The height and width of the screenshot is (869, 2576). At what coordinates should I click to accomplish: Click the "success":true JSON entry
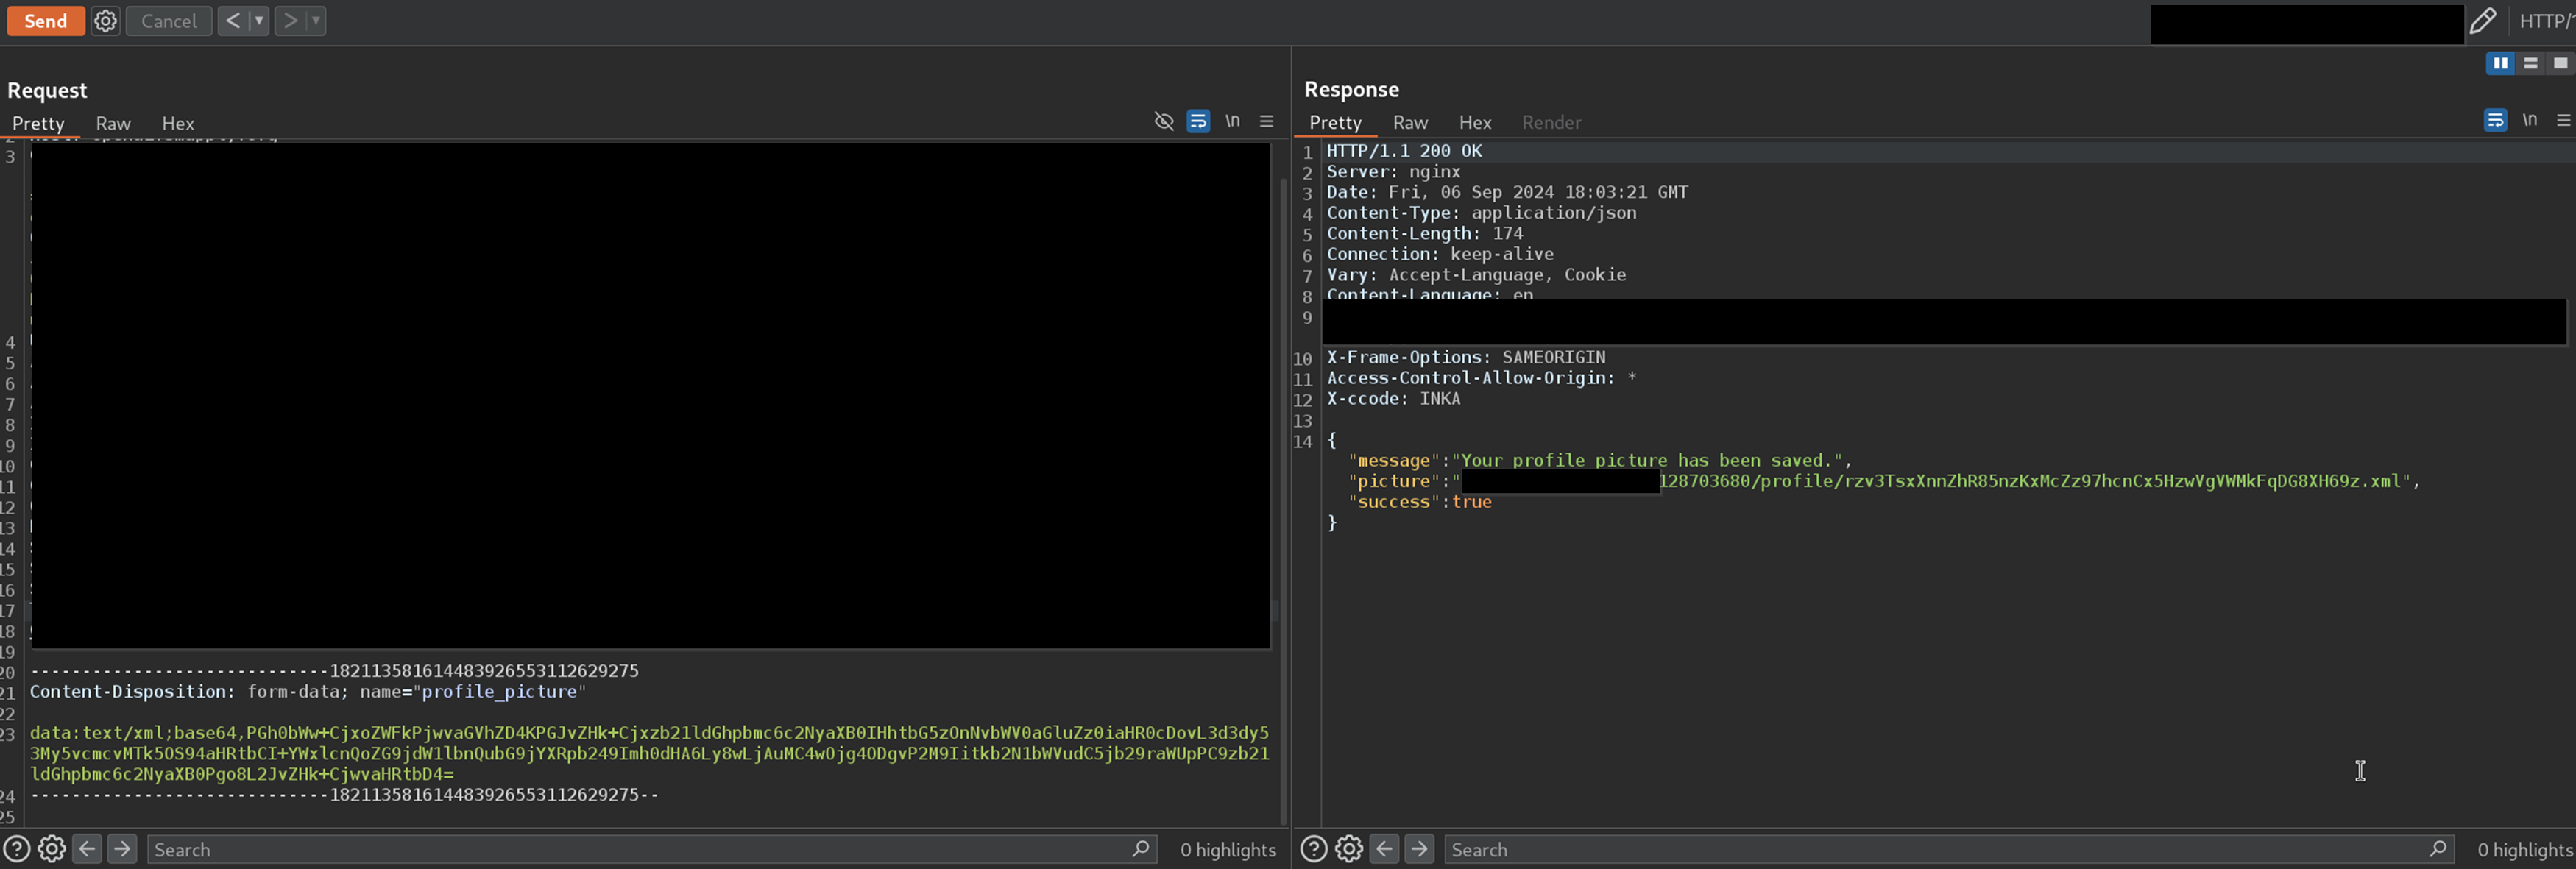coord(1419,502)
